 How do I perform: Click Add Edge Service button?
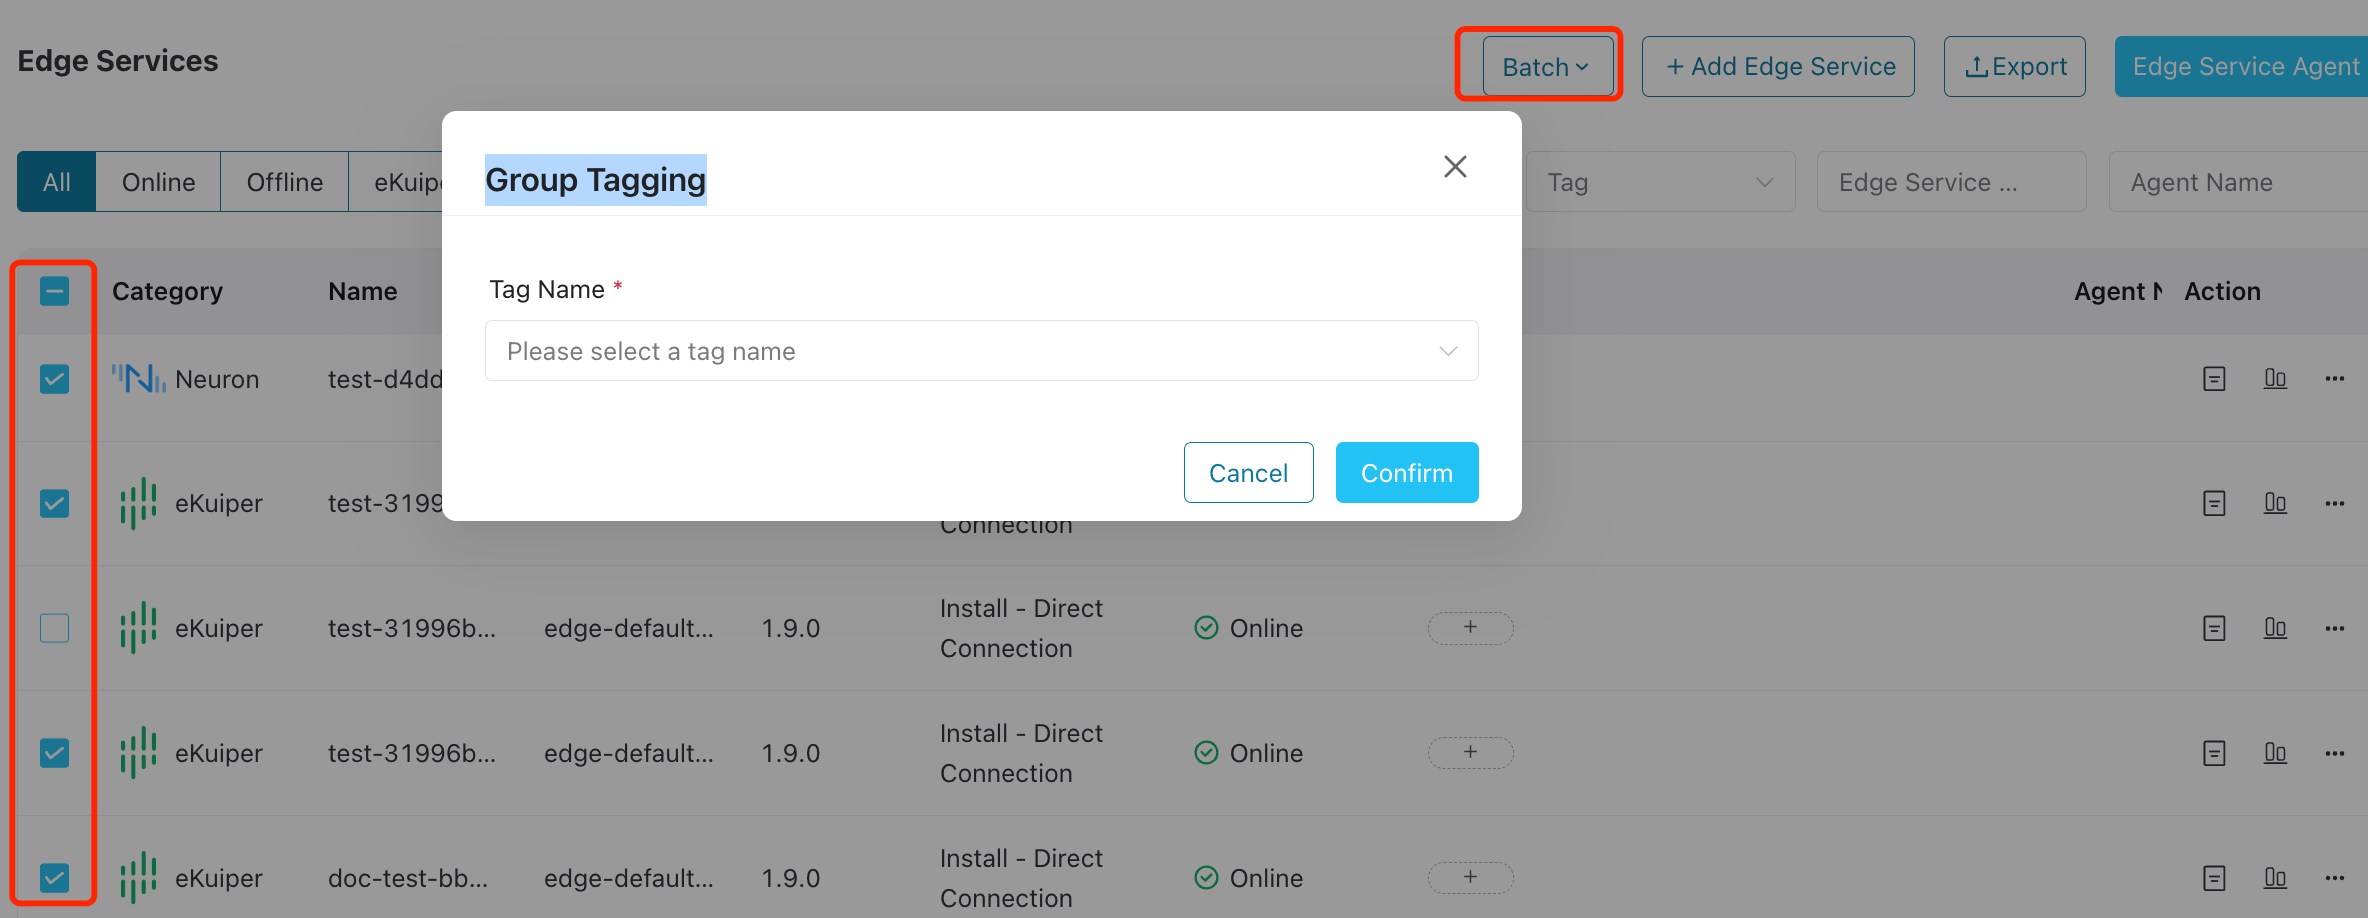click(x=1778, y=67)
